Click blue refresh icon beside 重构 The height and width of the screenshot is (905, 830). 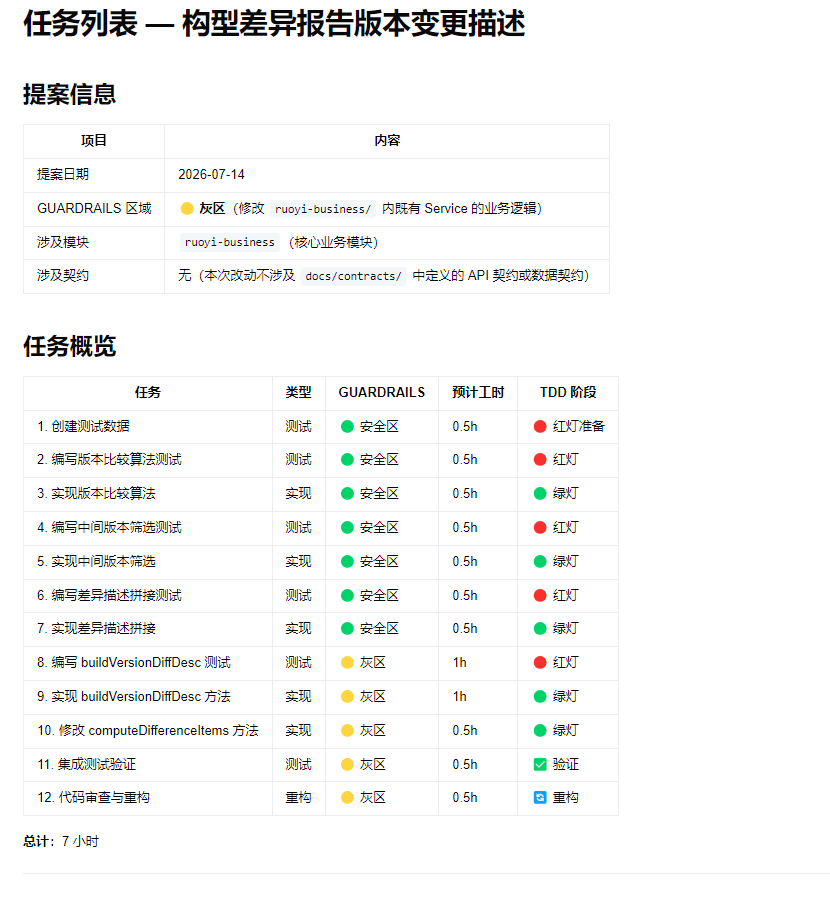click(540, 798)
